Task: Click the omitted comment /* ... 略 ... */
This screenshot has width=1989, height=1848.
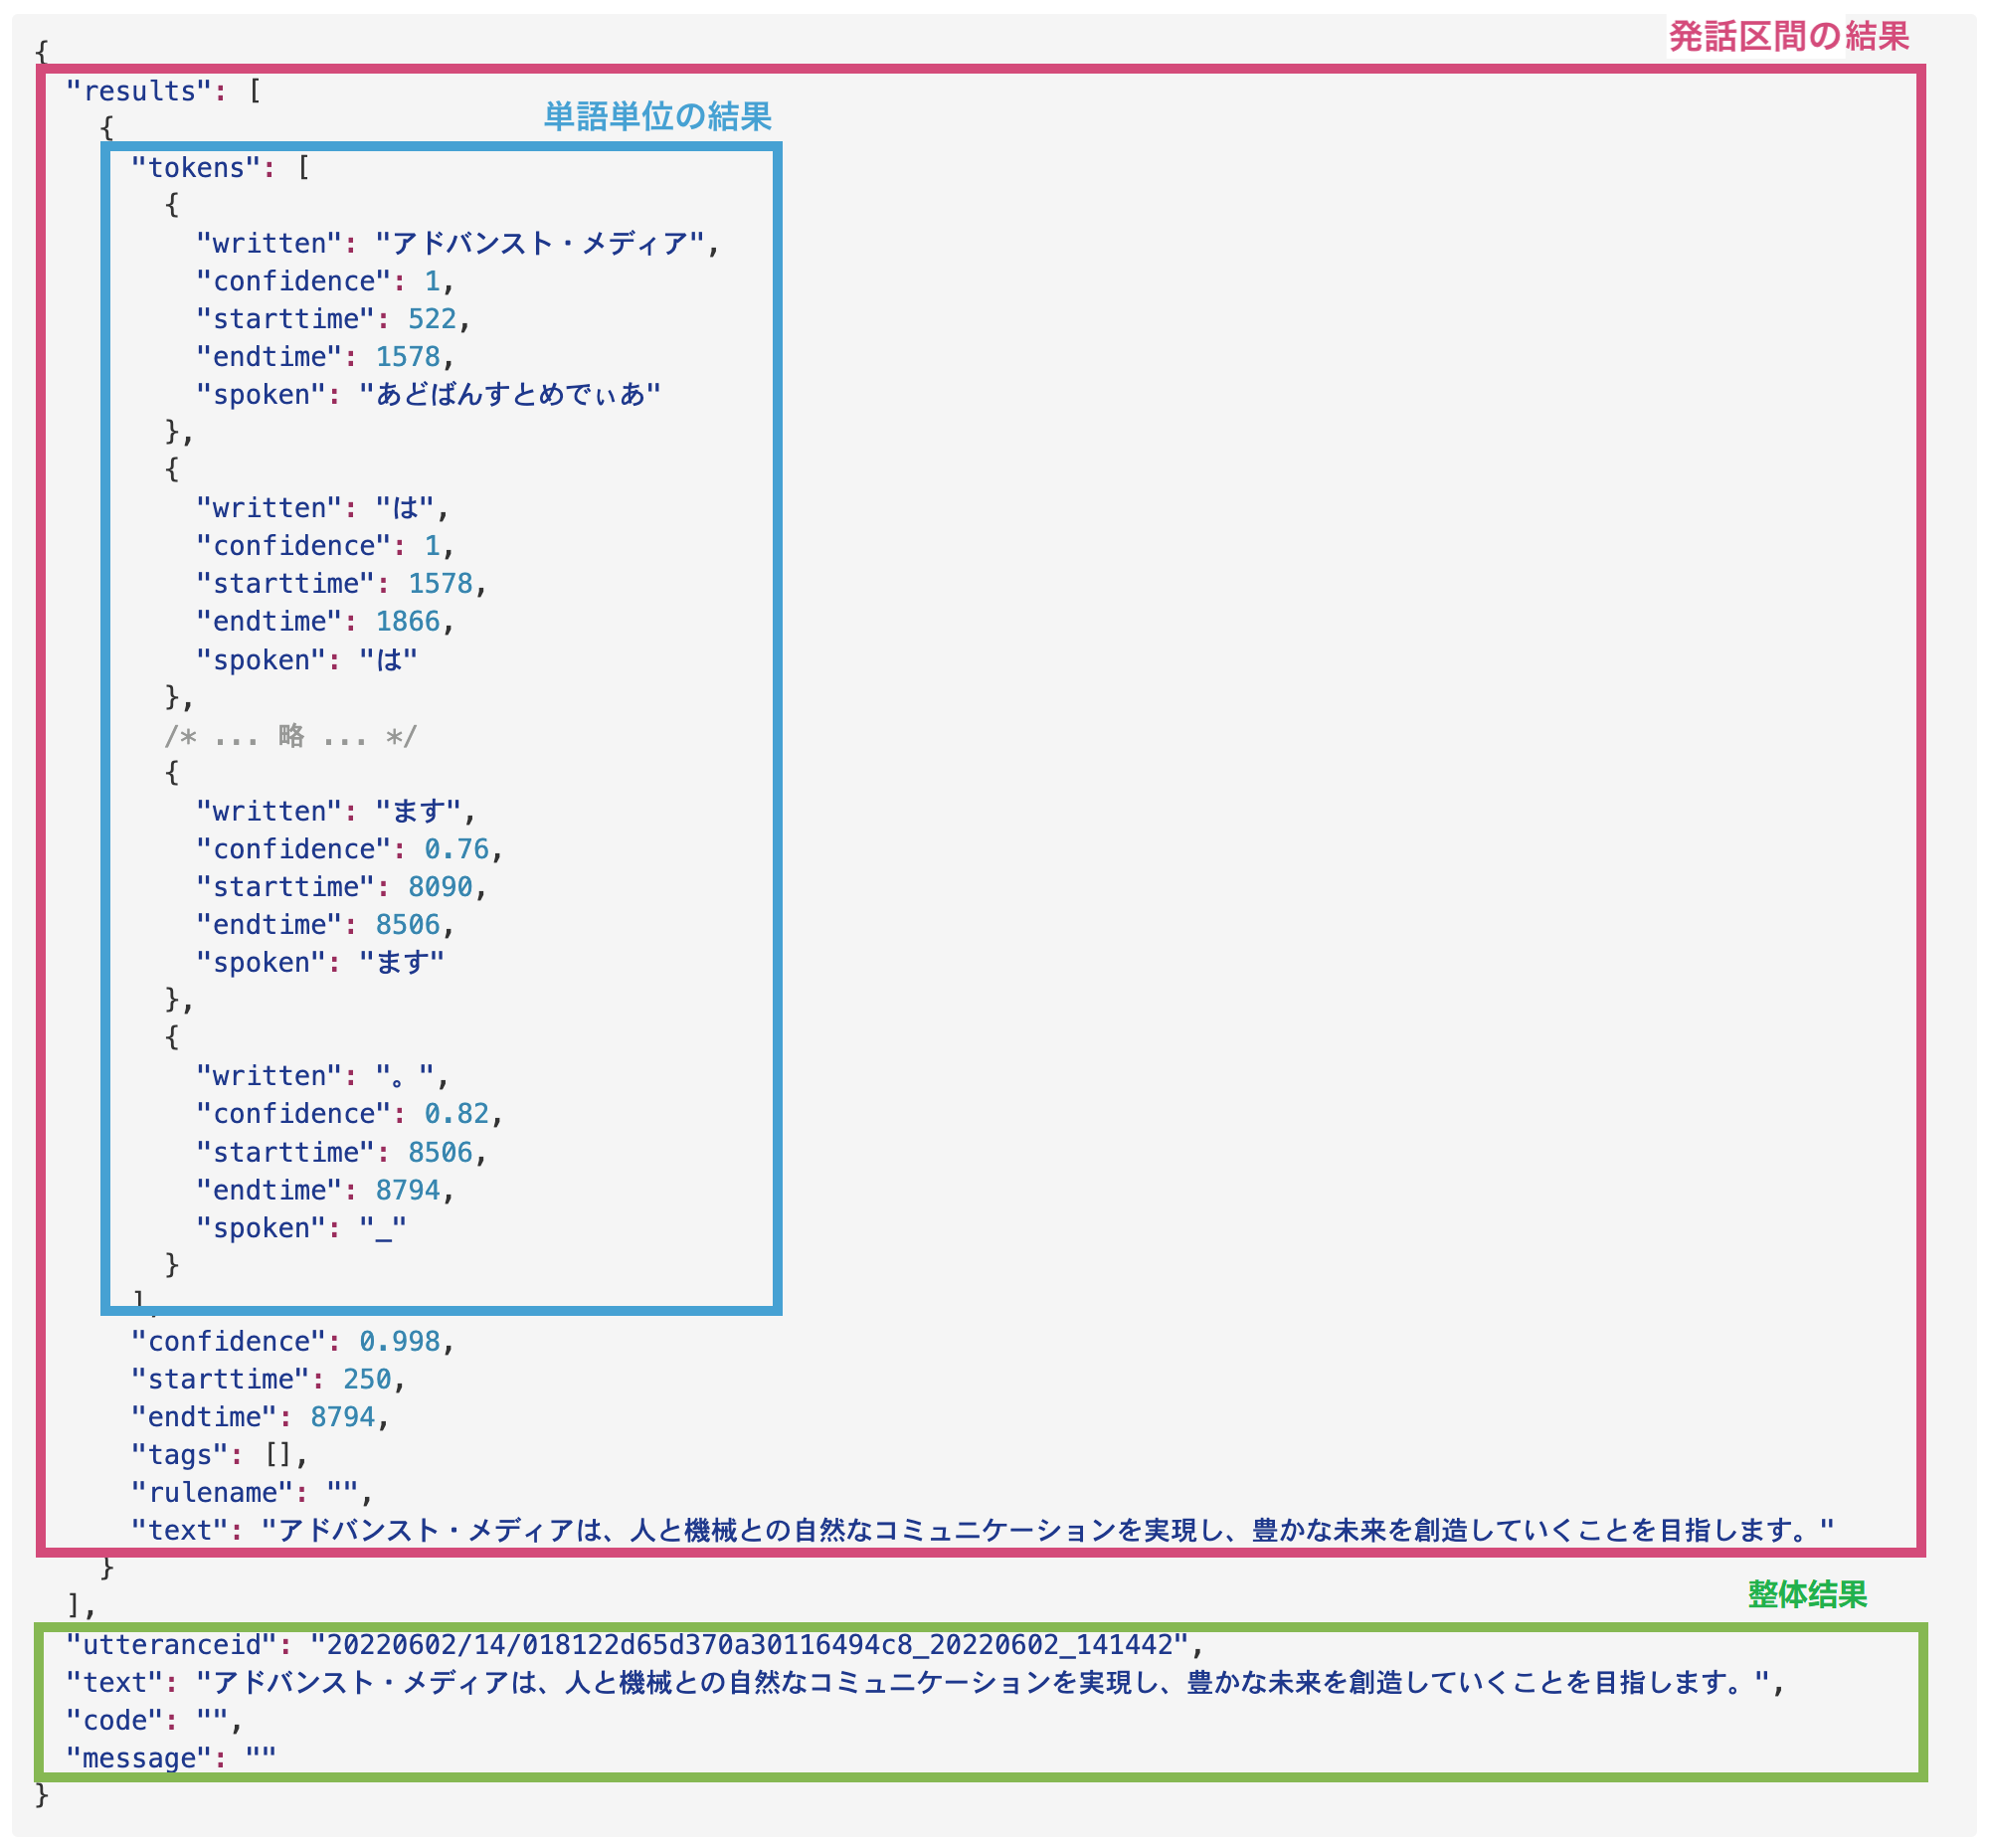Action: tap(290, 737)
